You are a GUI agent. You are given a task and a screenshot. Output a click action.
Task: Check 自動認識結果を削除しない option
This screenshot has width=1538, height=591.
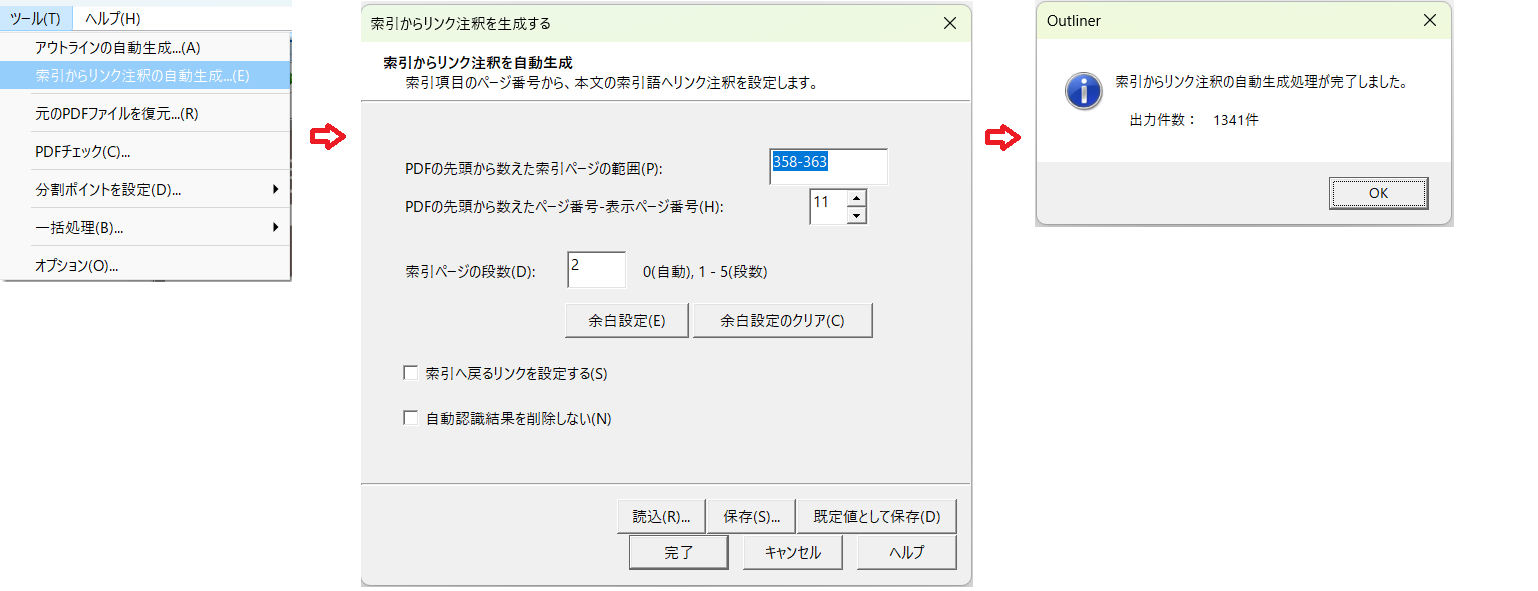(410, 419)
